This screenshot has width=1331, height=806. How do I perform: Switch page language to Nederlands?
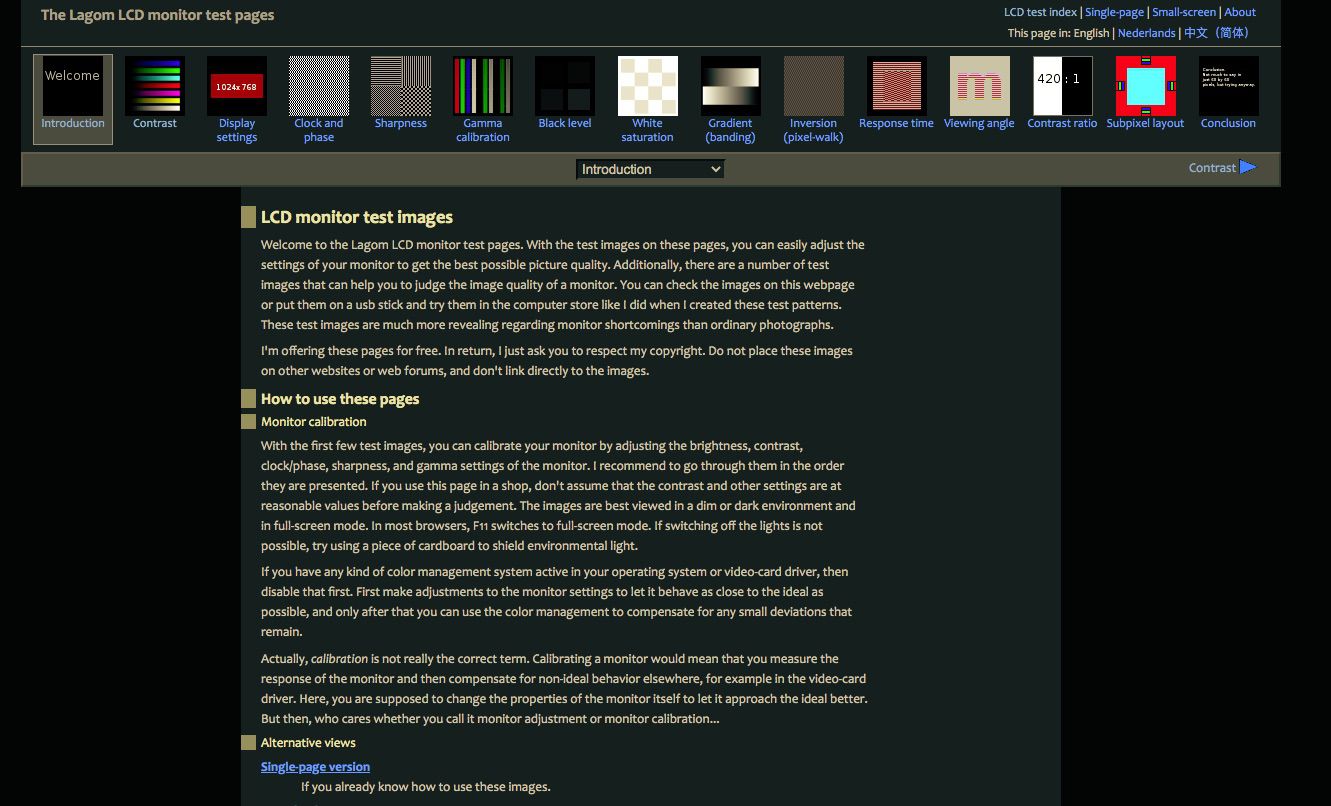(1146, 33)
